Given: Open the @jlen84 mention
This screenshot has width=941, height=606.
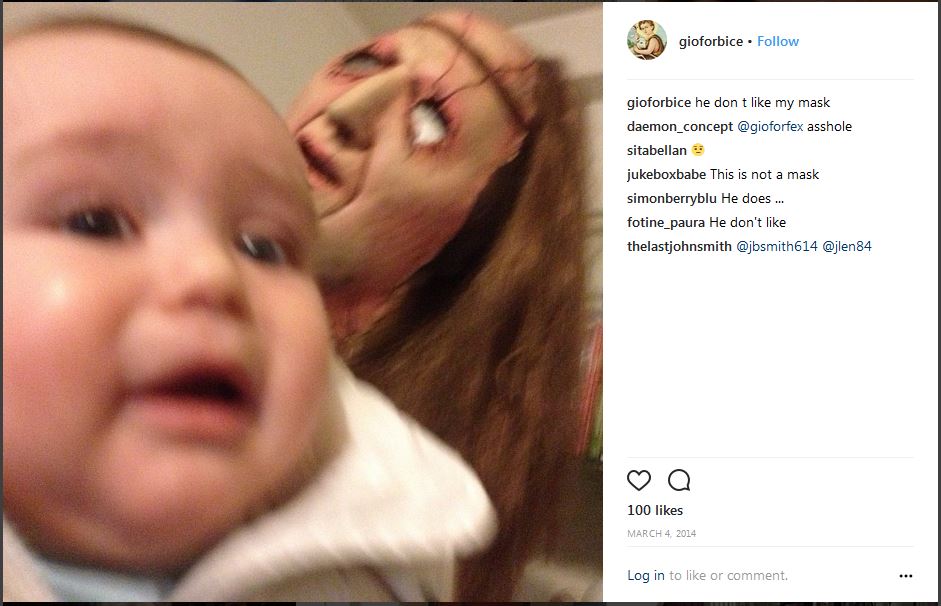Looking at the screenshot, I should coord(847,247).
